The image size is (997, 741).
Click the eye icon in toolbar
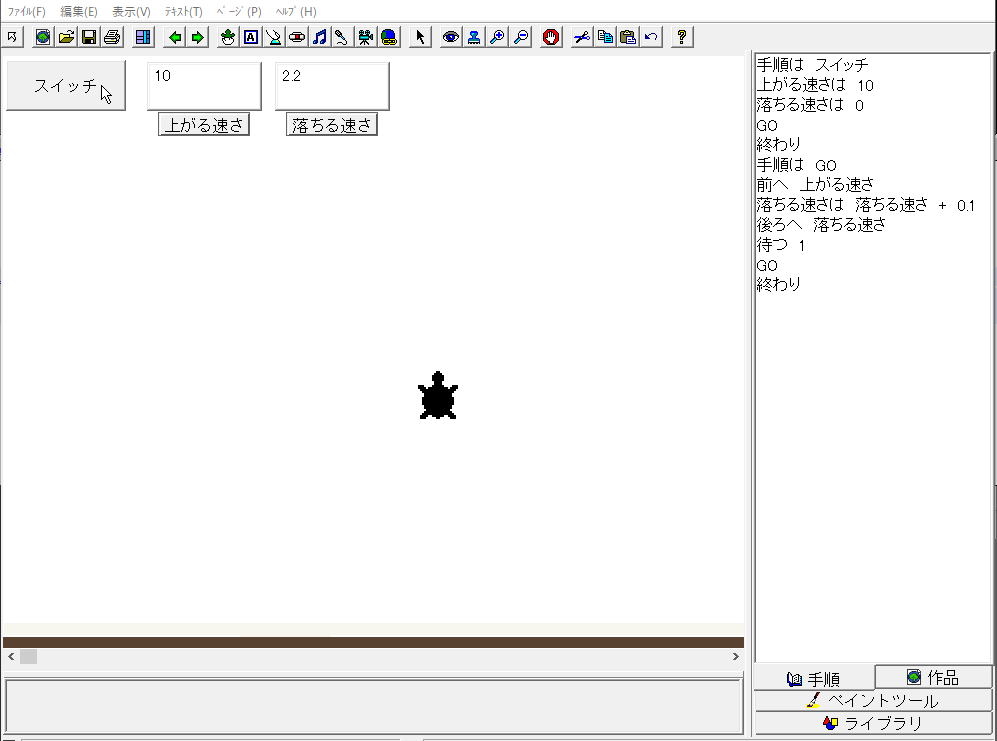[x=451, y=37]
